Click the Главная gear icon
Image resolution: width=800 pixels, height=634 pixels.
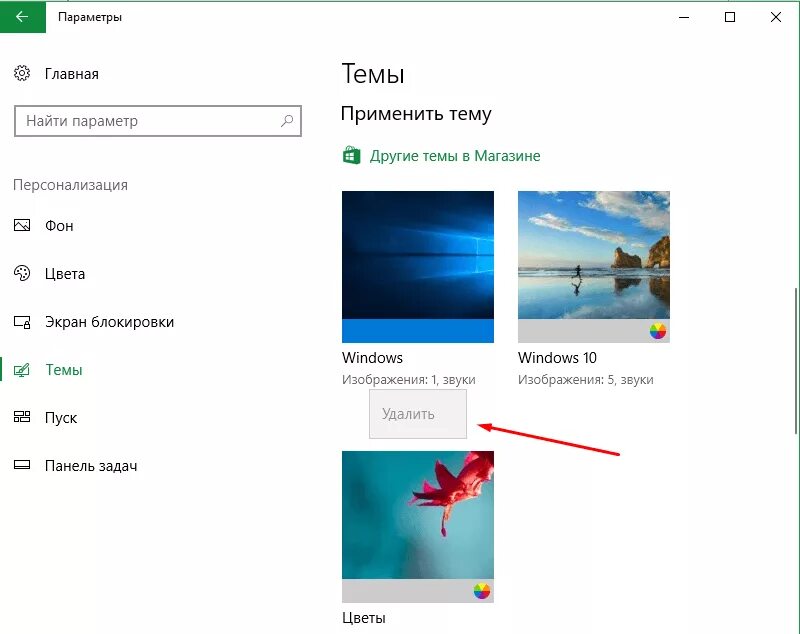(x=22, y=73)
